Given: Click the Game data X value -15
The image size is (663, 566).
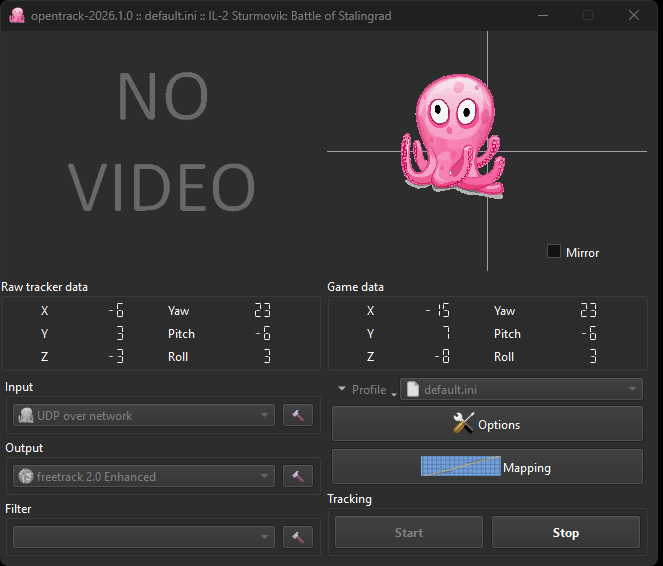Looking at the screenshot, I should click(438, 310).
